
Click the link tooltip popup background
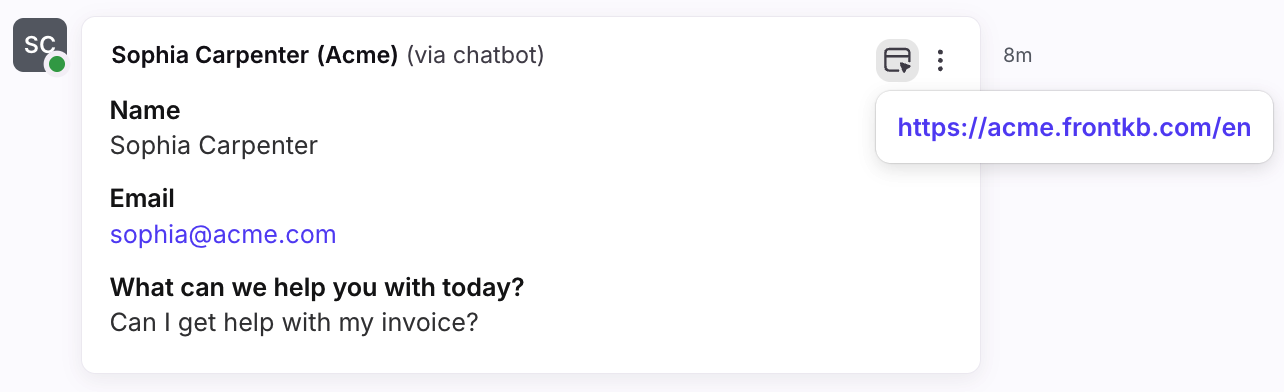coord(1074,152)
